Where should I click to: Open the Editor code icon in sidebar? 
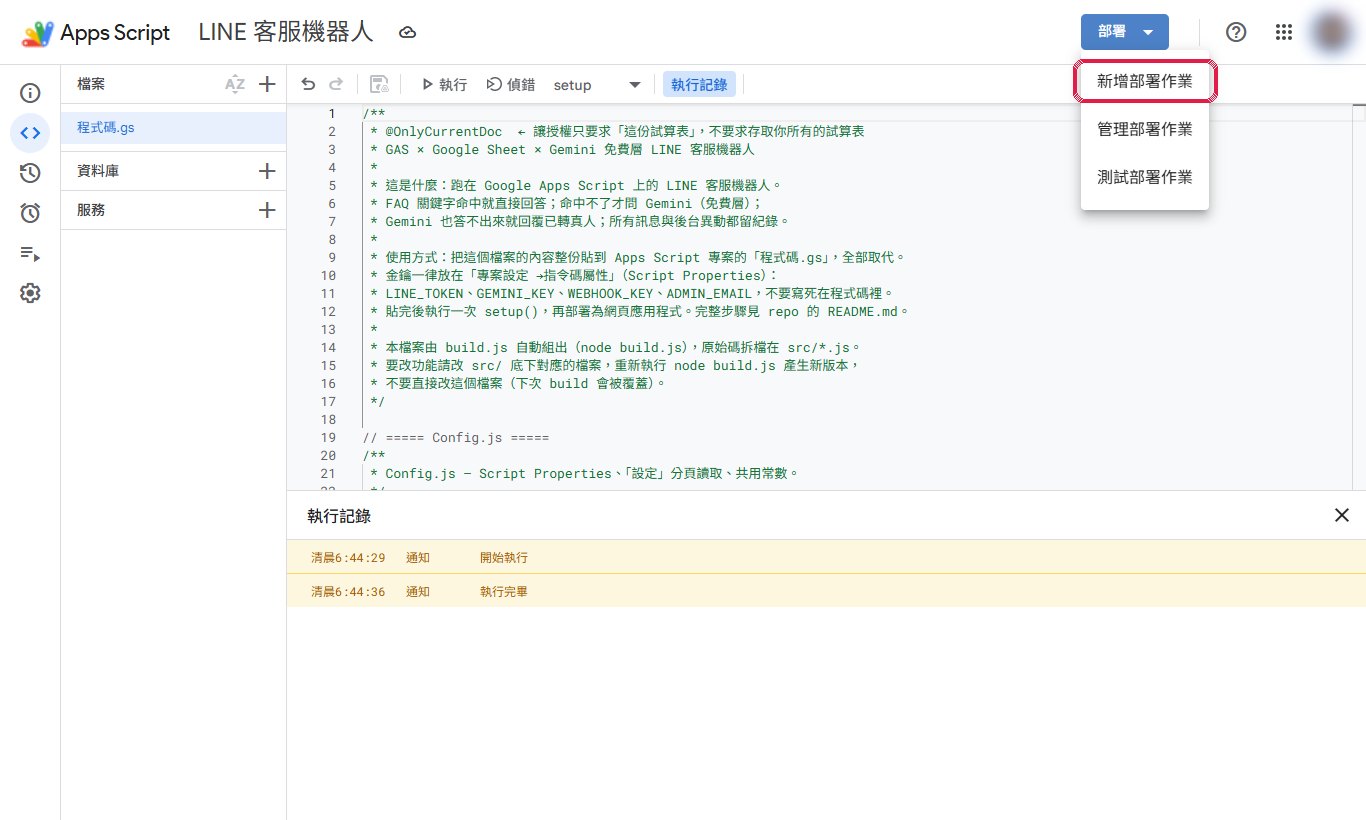point(30,133)
